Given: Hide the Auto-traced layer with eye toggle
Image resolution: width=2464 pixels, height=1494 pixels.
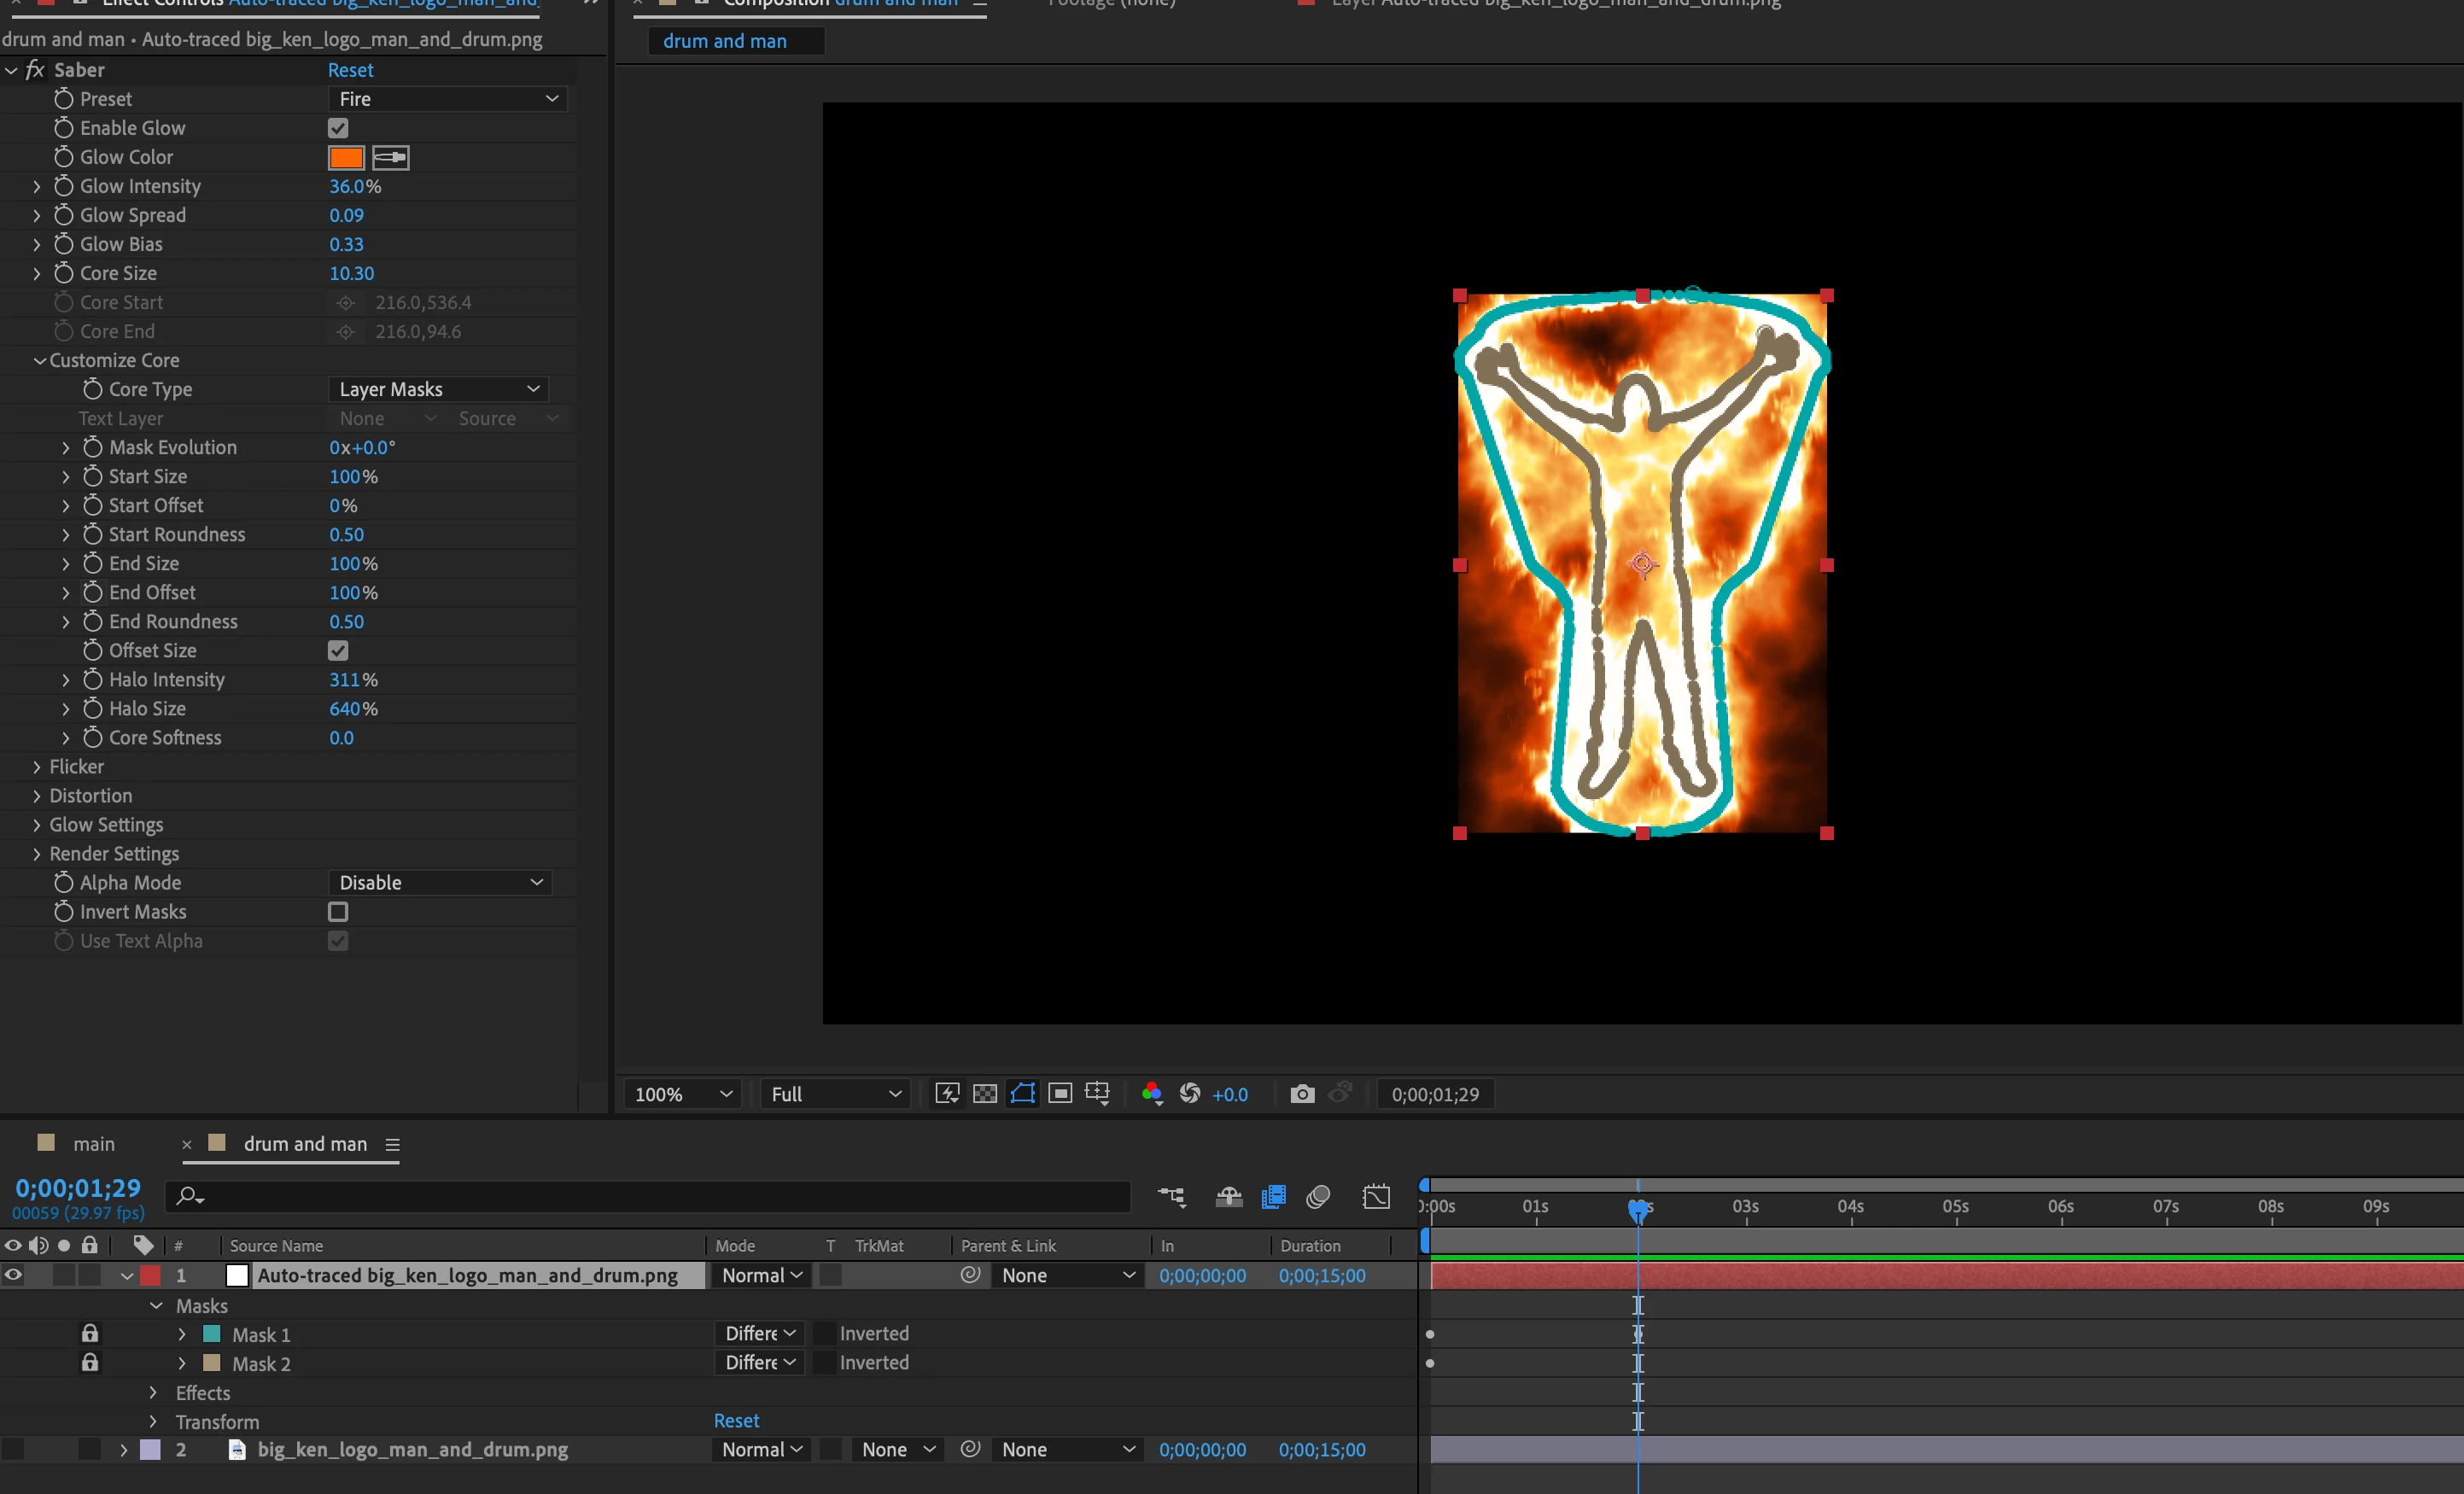Looking at the screenshot, I should [13, 1275].
